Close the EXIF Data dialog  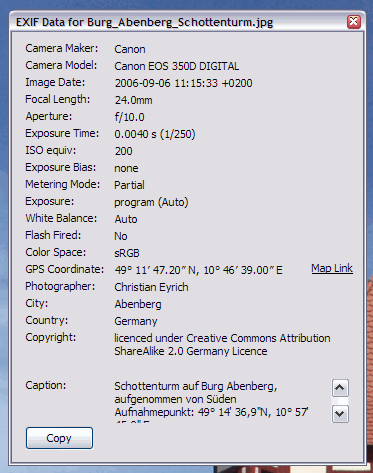click(354, 22)
